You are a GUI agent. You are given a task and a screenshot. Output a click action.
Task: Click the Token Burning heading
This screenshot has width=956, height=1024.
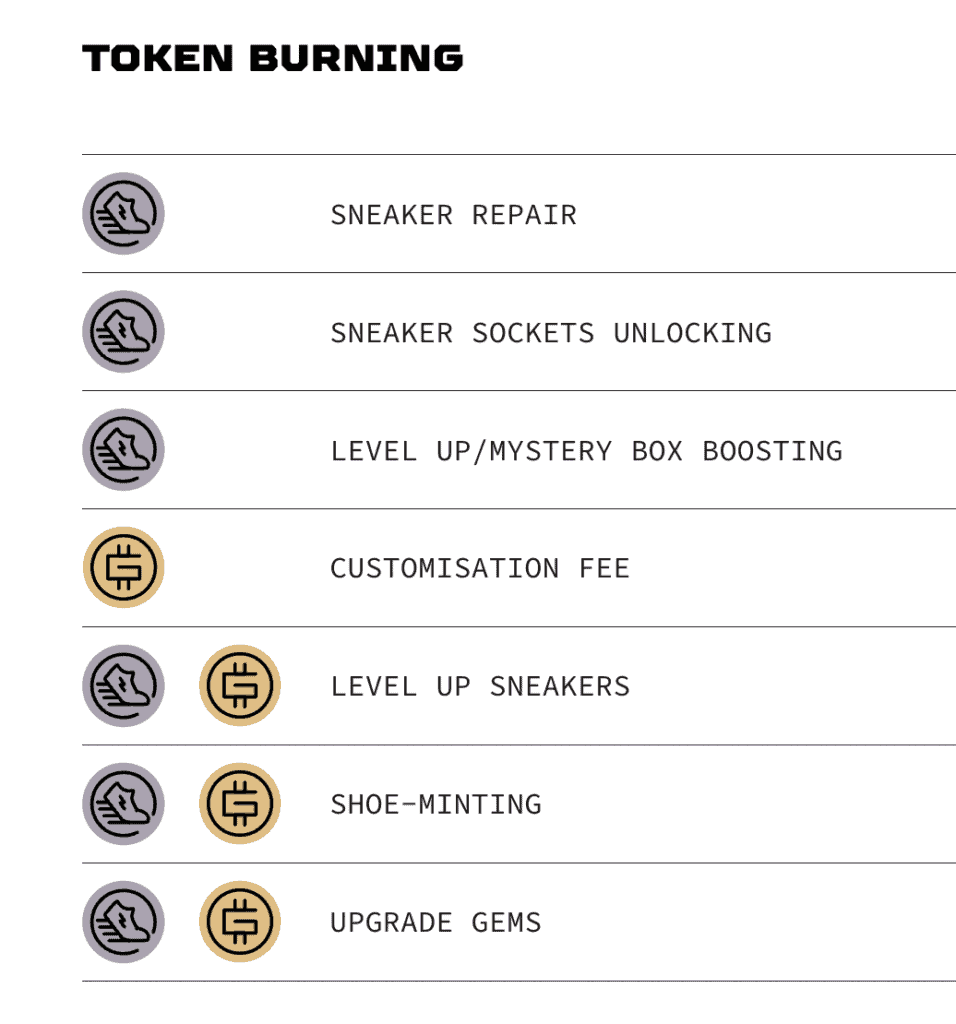pos(272,58)
